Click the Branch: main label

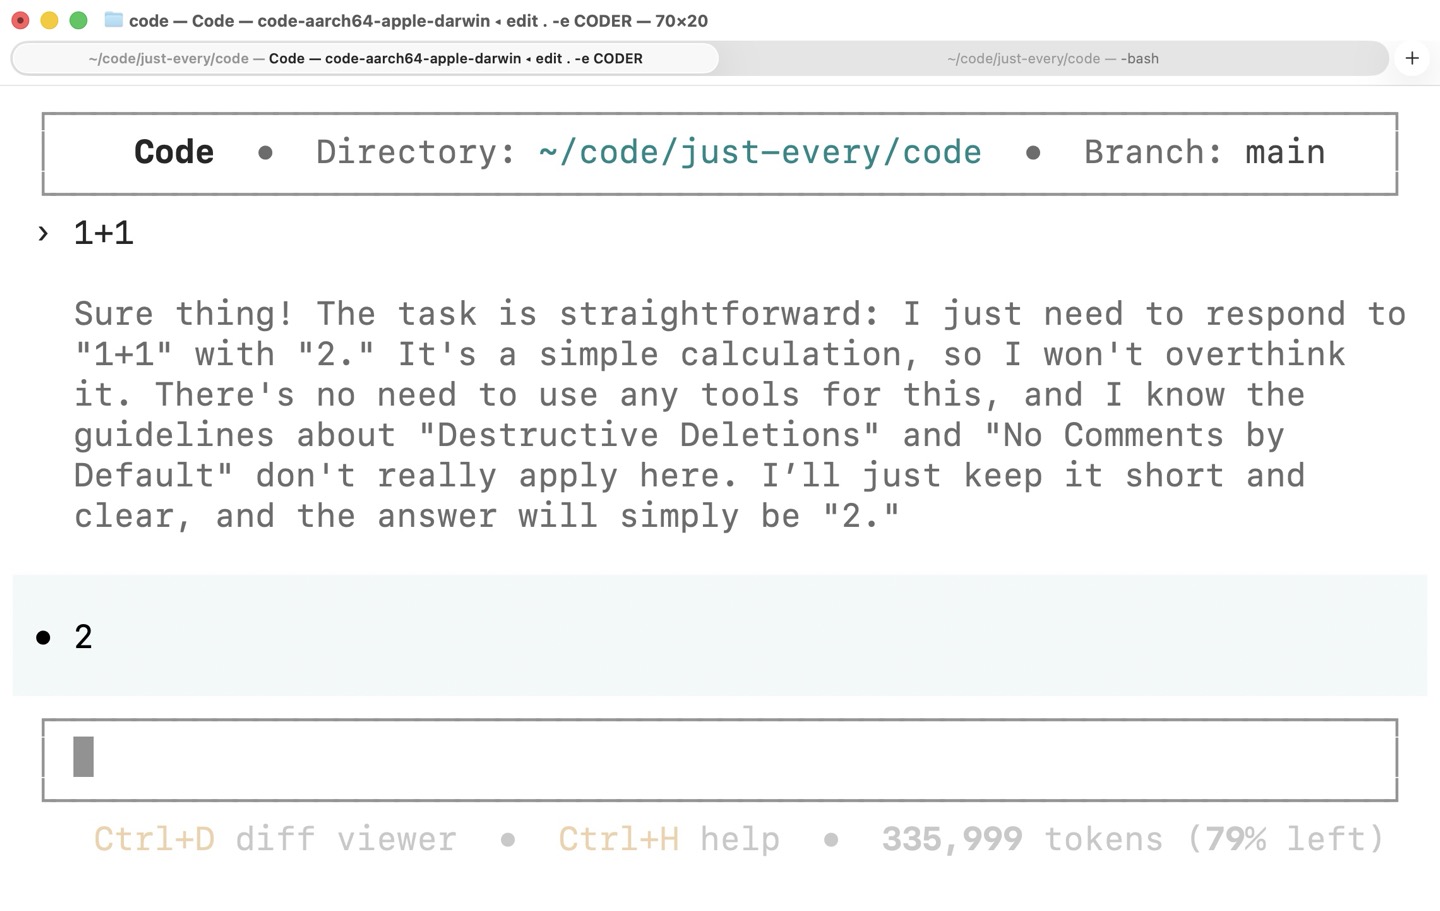point(1204,152)
